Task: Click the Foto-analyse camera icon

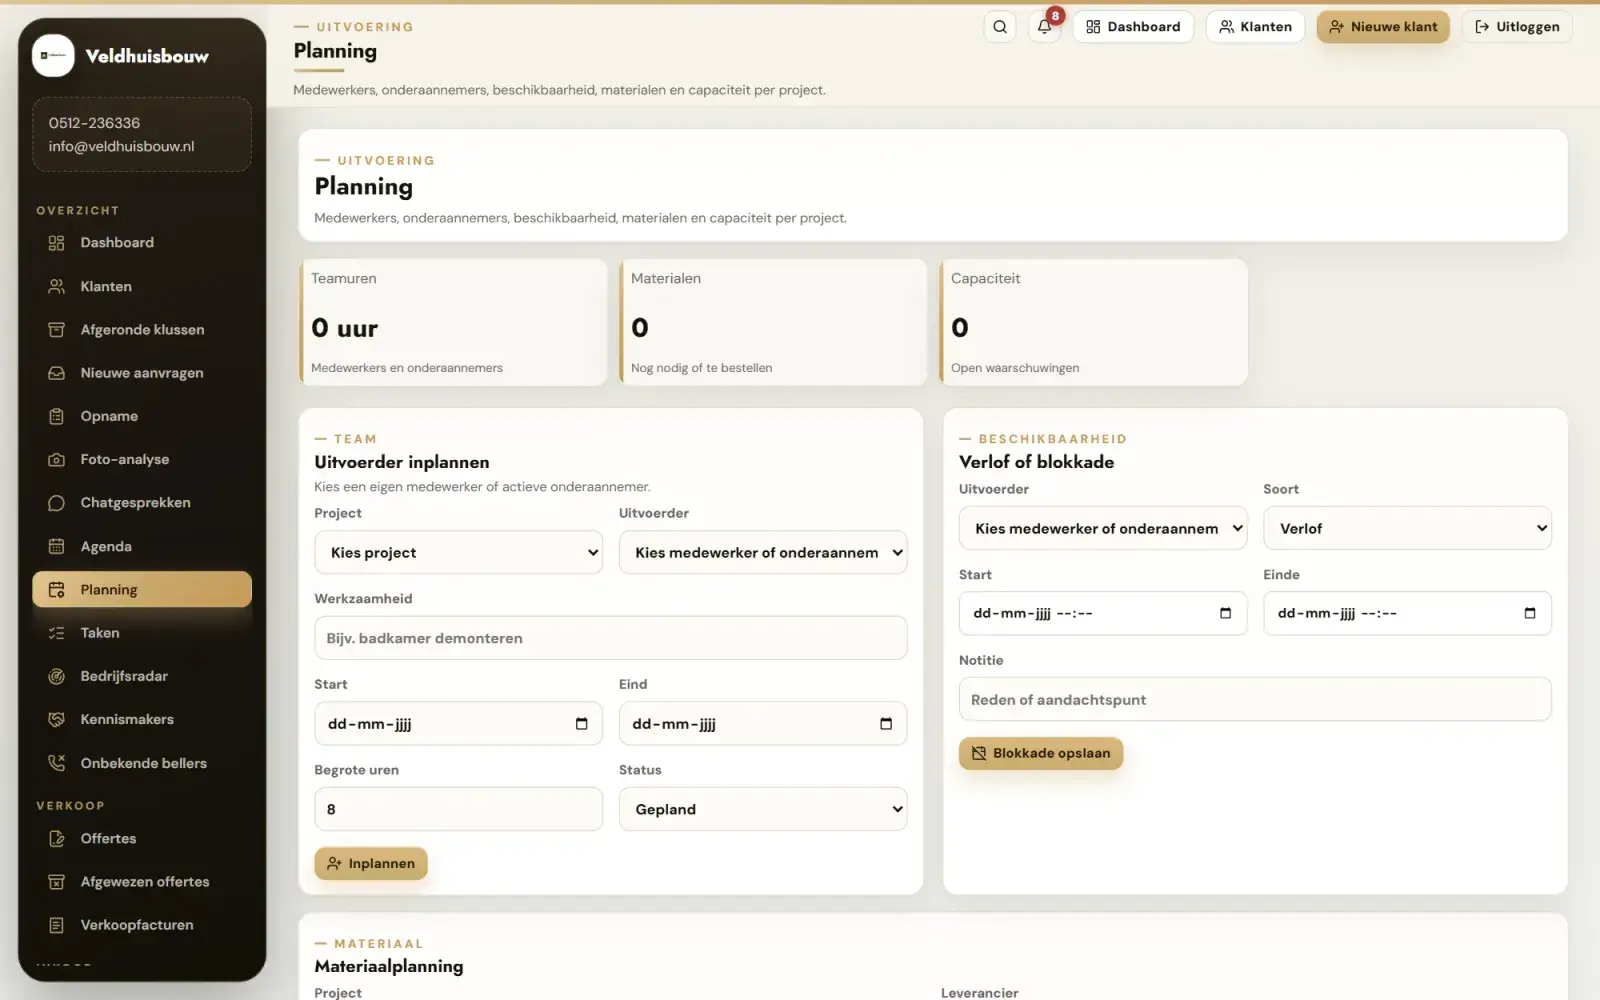Action: 56,460
